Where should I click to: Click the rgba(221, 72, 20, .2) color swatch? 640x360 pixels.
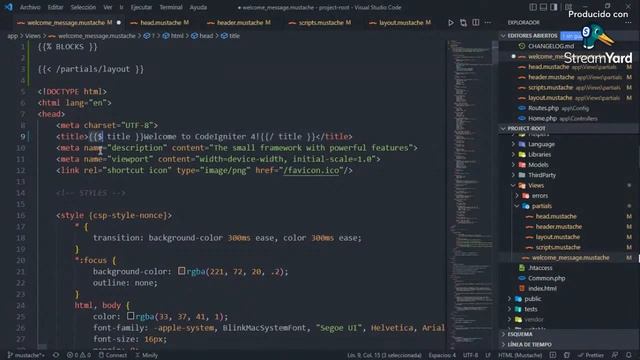[x=182, y=271]
